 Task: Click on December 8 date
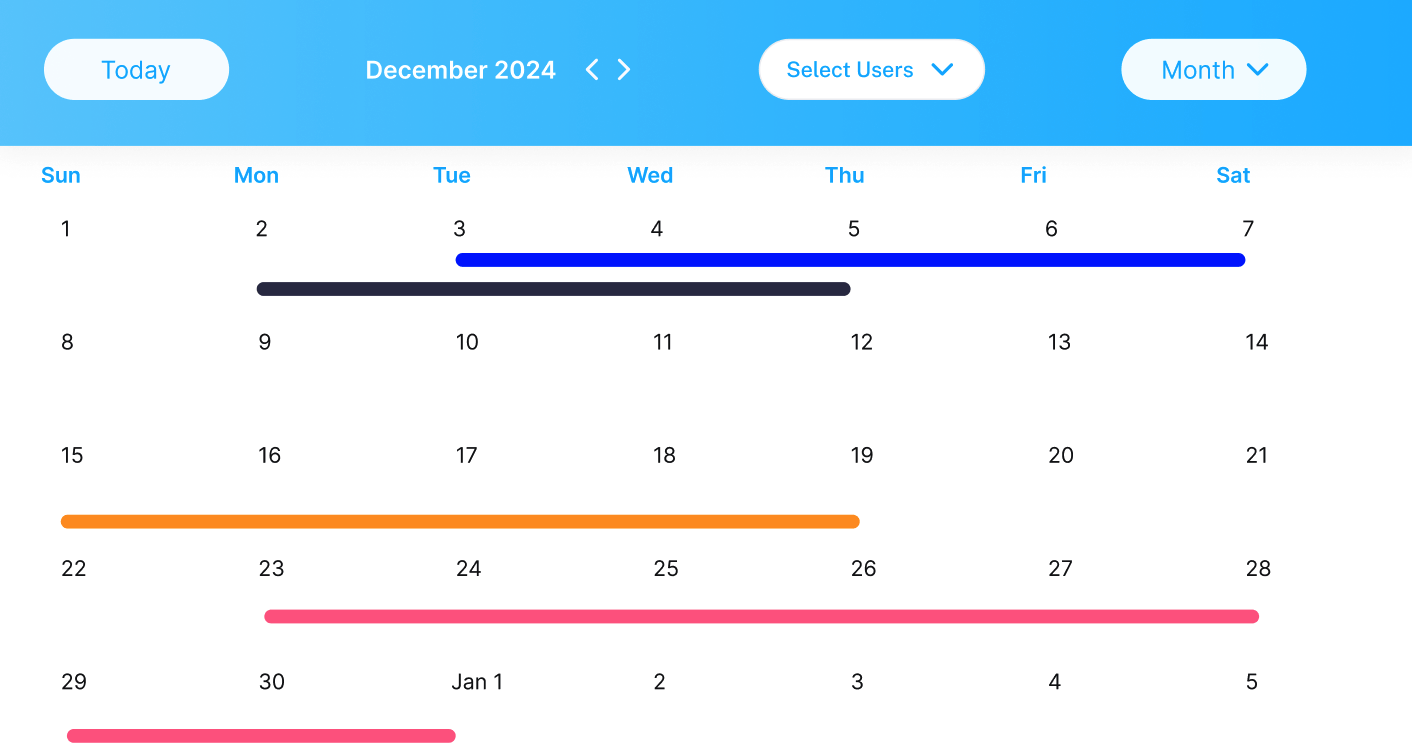(x=67, y=342)
